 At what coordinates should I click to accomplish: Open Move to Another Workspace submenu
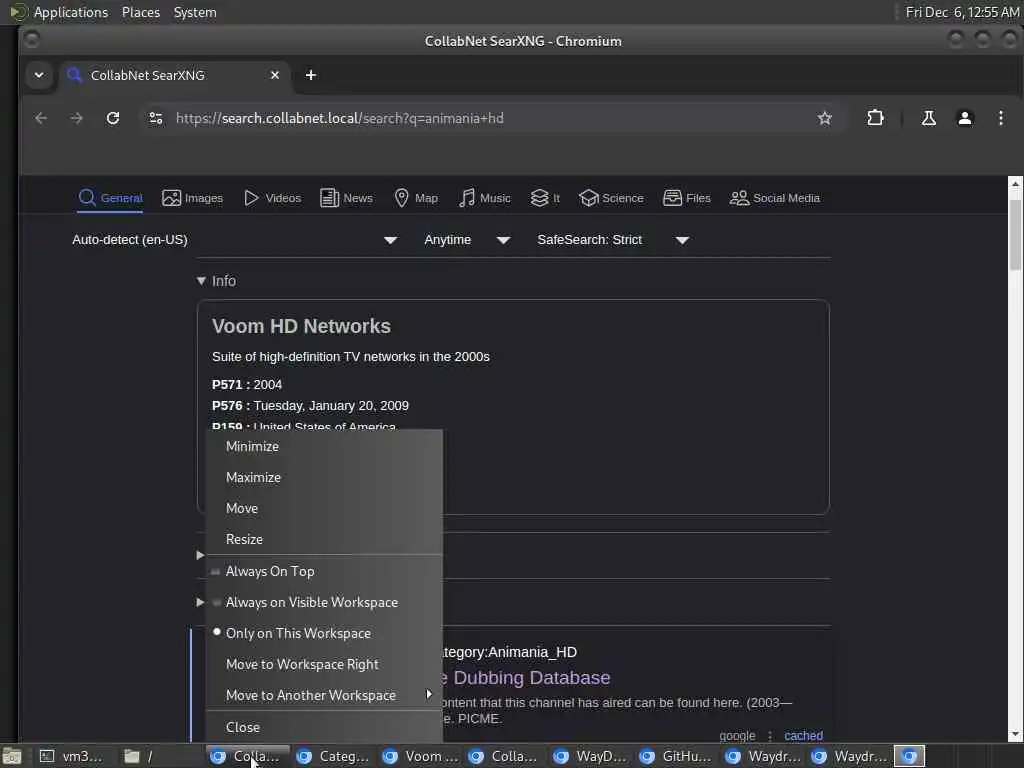point(324,696)
